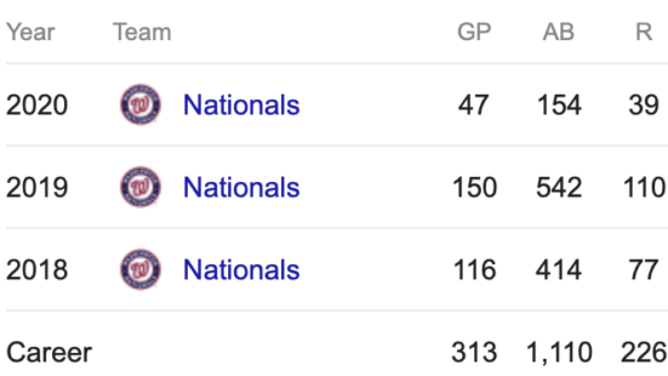The width and height of the screenshot is (668, 376).
Task: Select the Team column header
Action: click(x=142, y=32)
